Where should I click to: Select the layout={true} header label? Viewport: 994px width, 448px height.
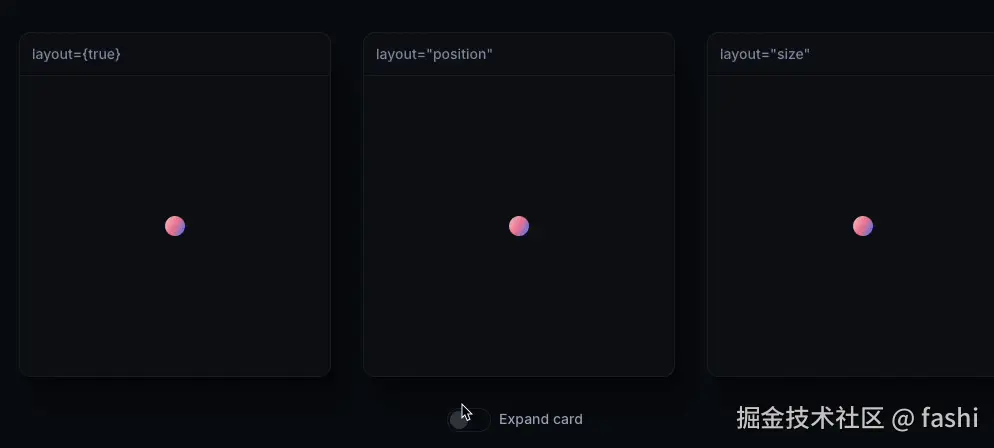tap(76, 54)
